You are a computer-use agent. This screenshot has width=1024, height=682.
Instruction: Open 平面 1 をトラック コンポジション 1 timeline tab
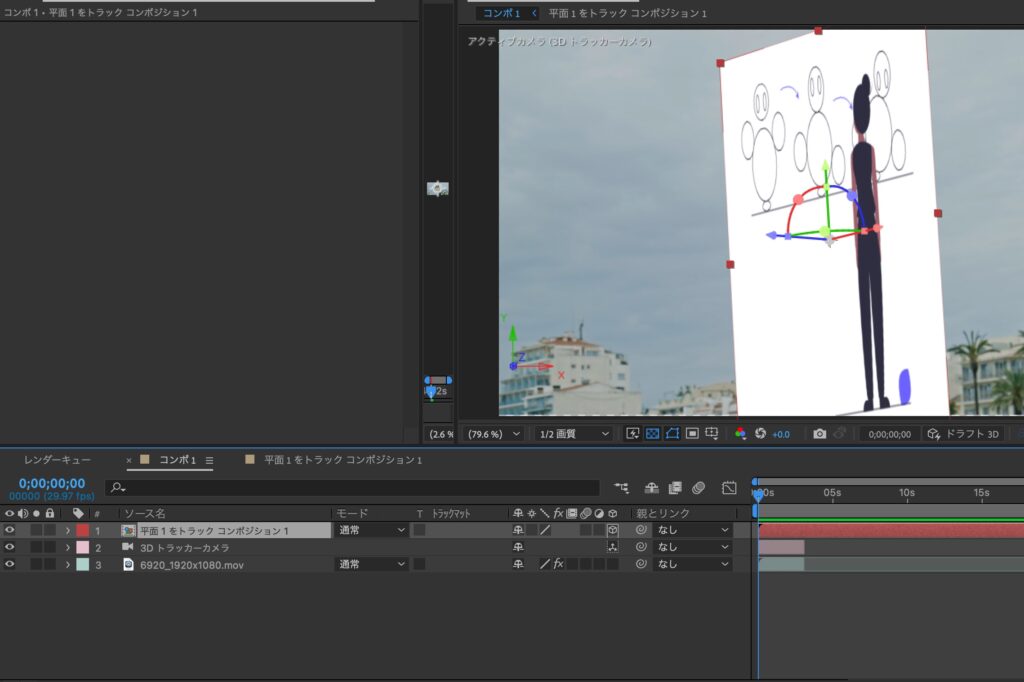(342, 460)
